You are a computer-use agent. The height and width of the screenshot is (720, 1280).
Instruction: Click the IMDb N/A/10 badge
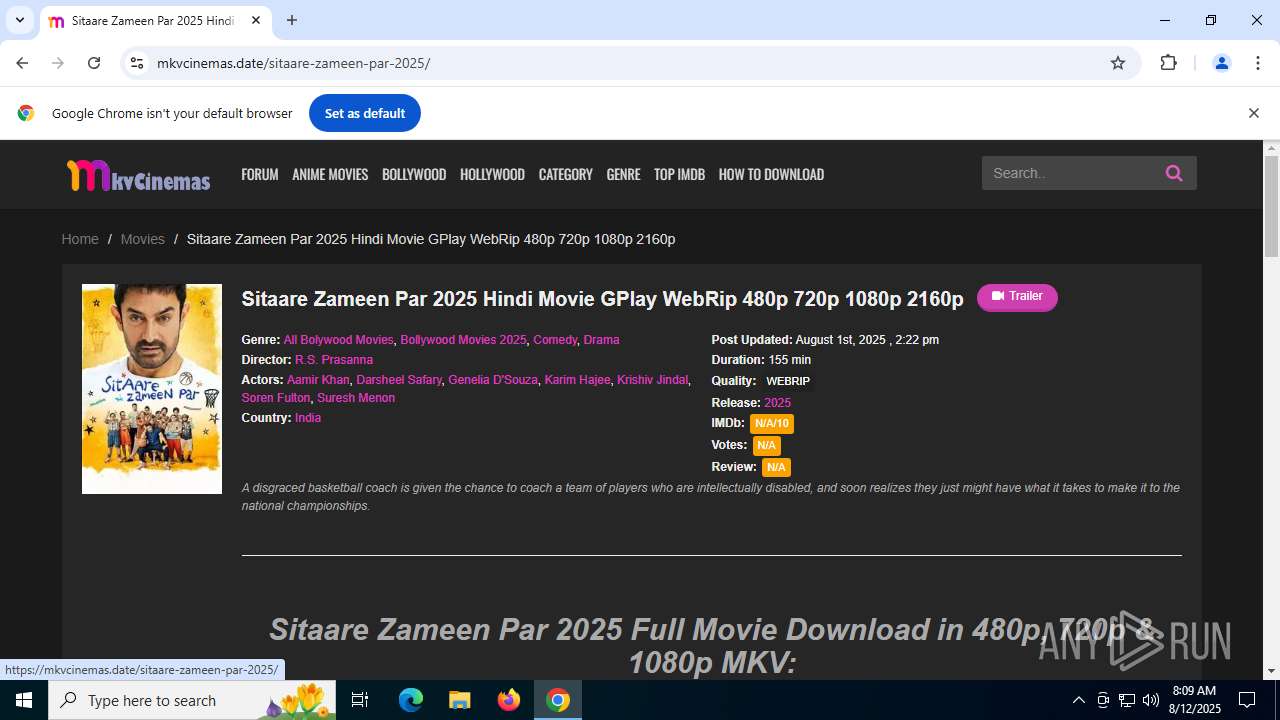click(771, 424)
